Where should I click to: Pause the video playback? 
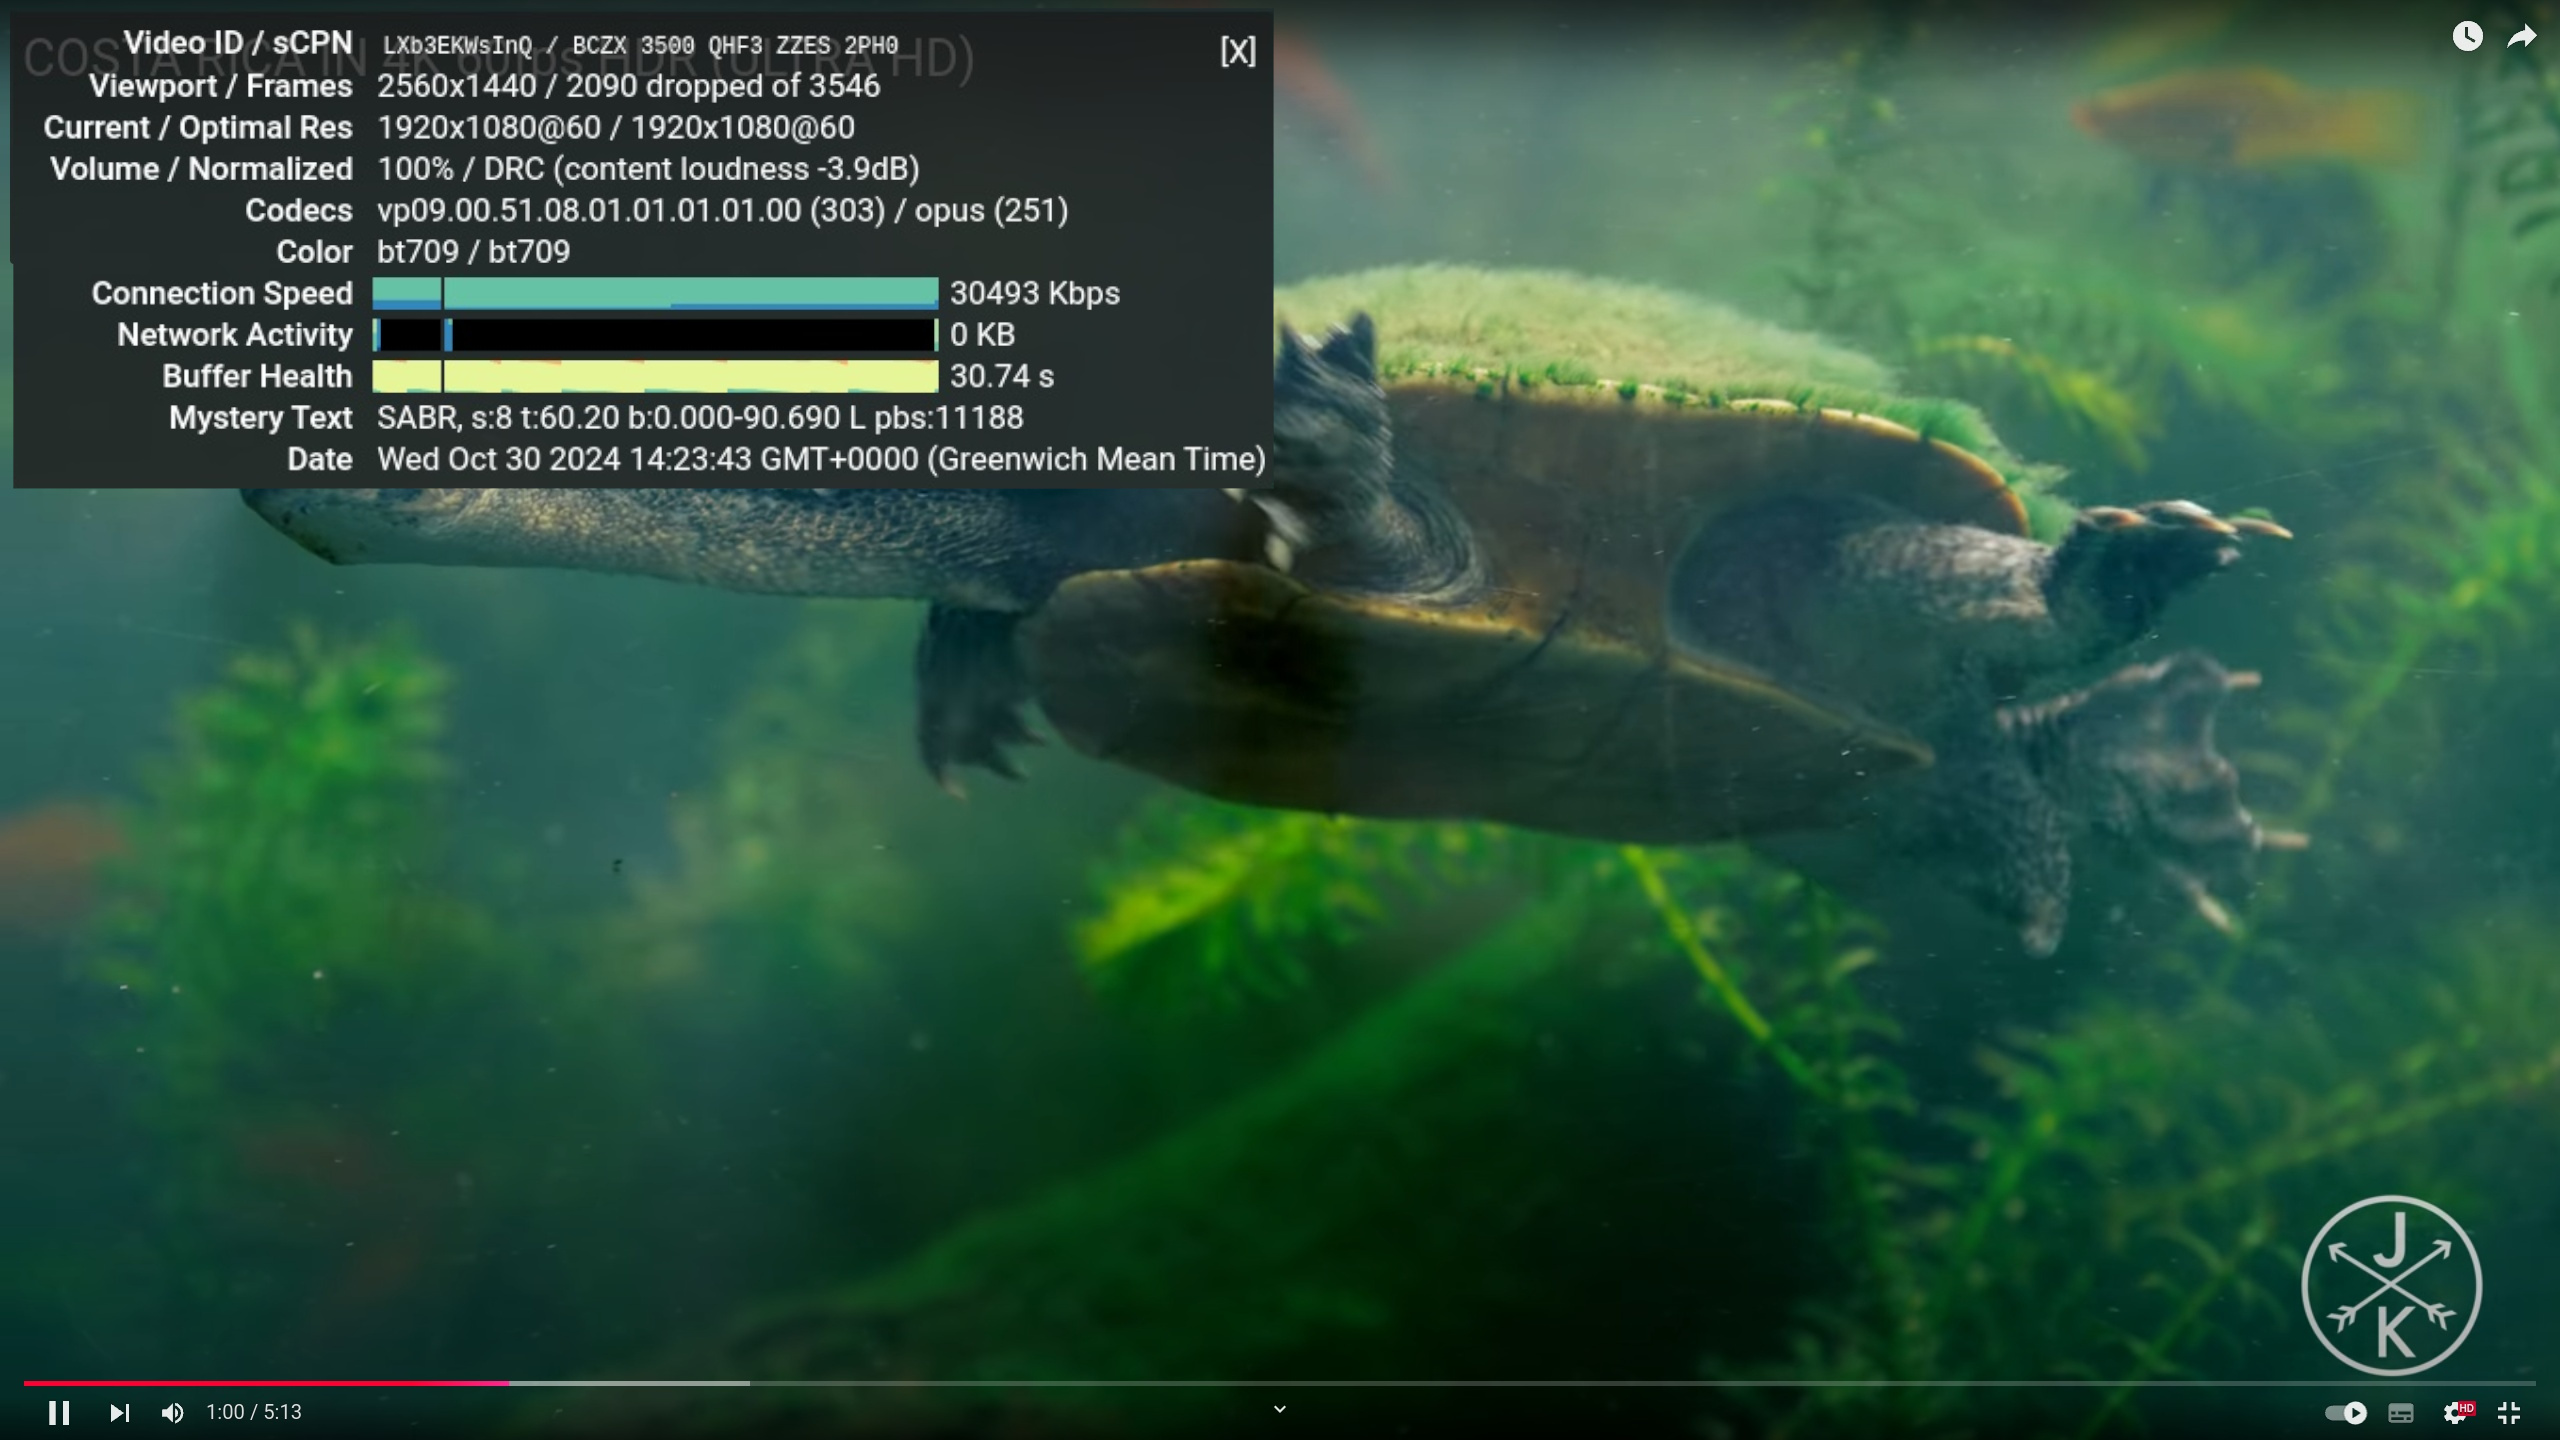(x=59, y=1412)
